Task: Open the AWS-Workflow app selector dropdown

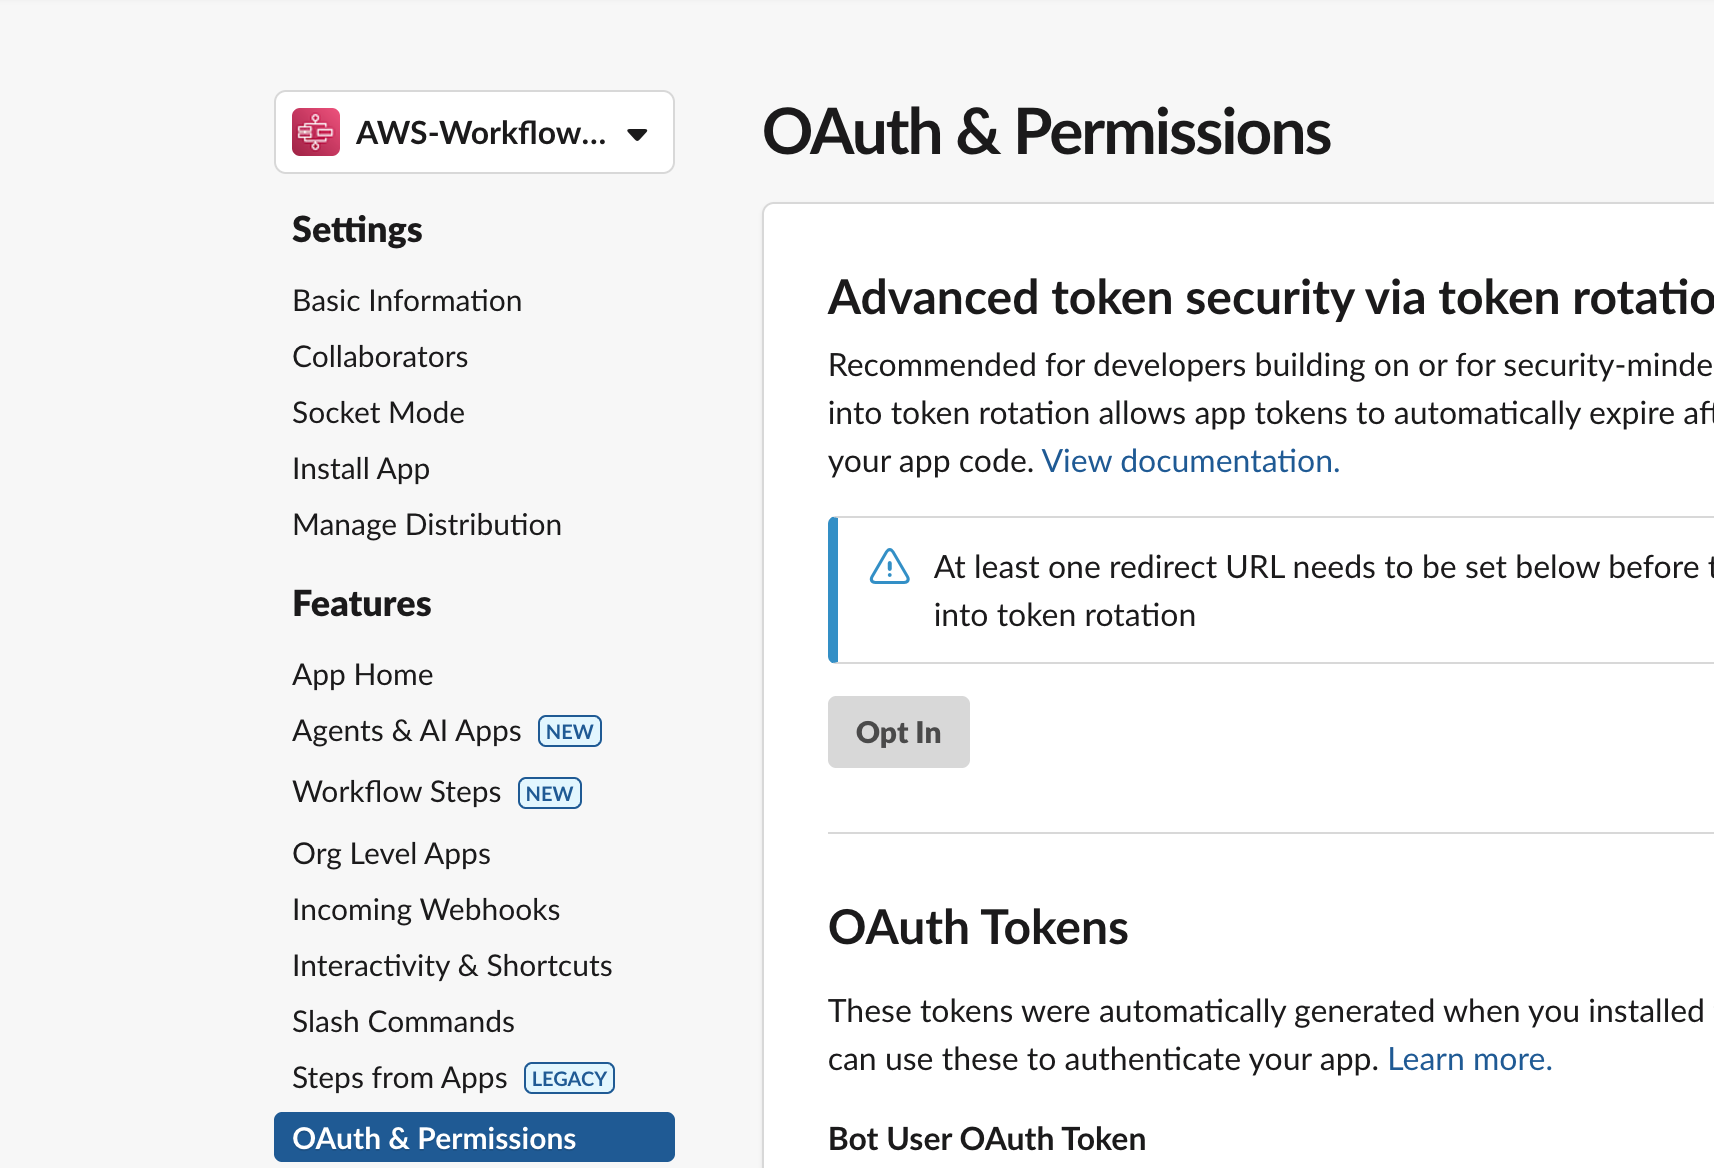Action: (474, 132)
